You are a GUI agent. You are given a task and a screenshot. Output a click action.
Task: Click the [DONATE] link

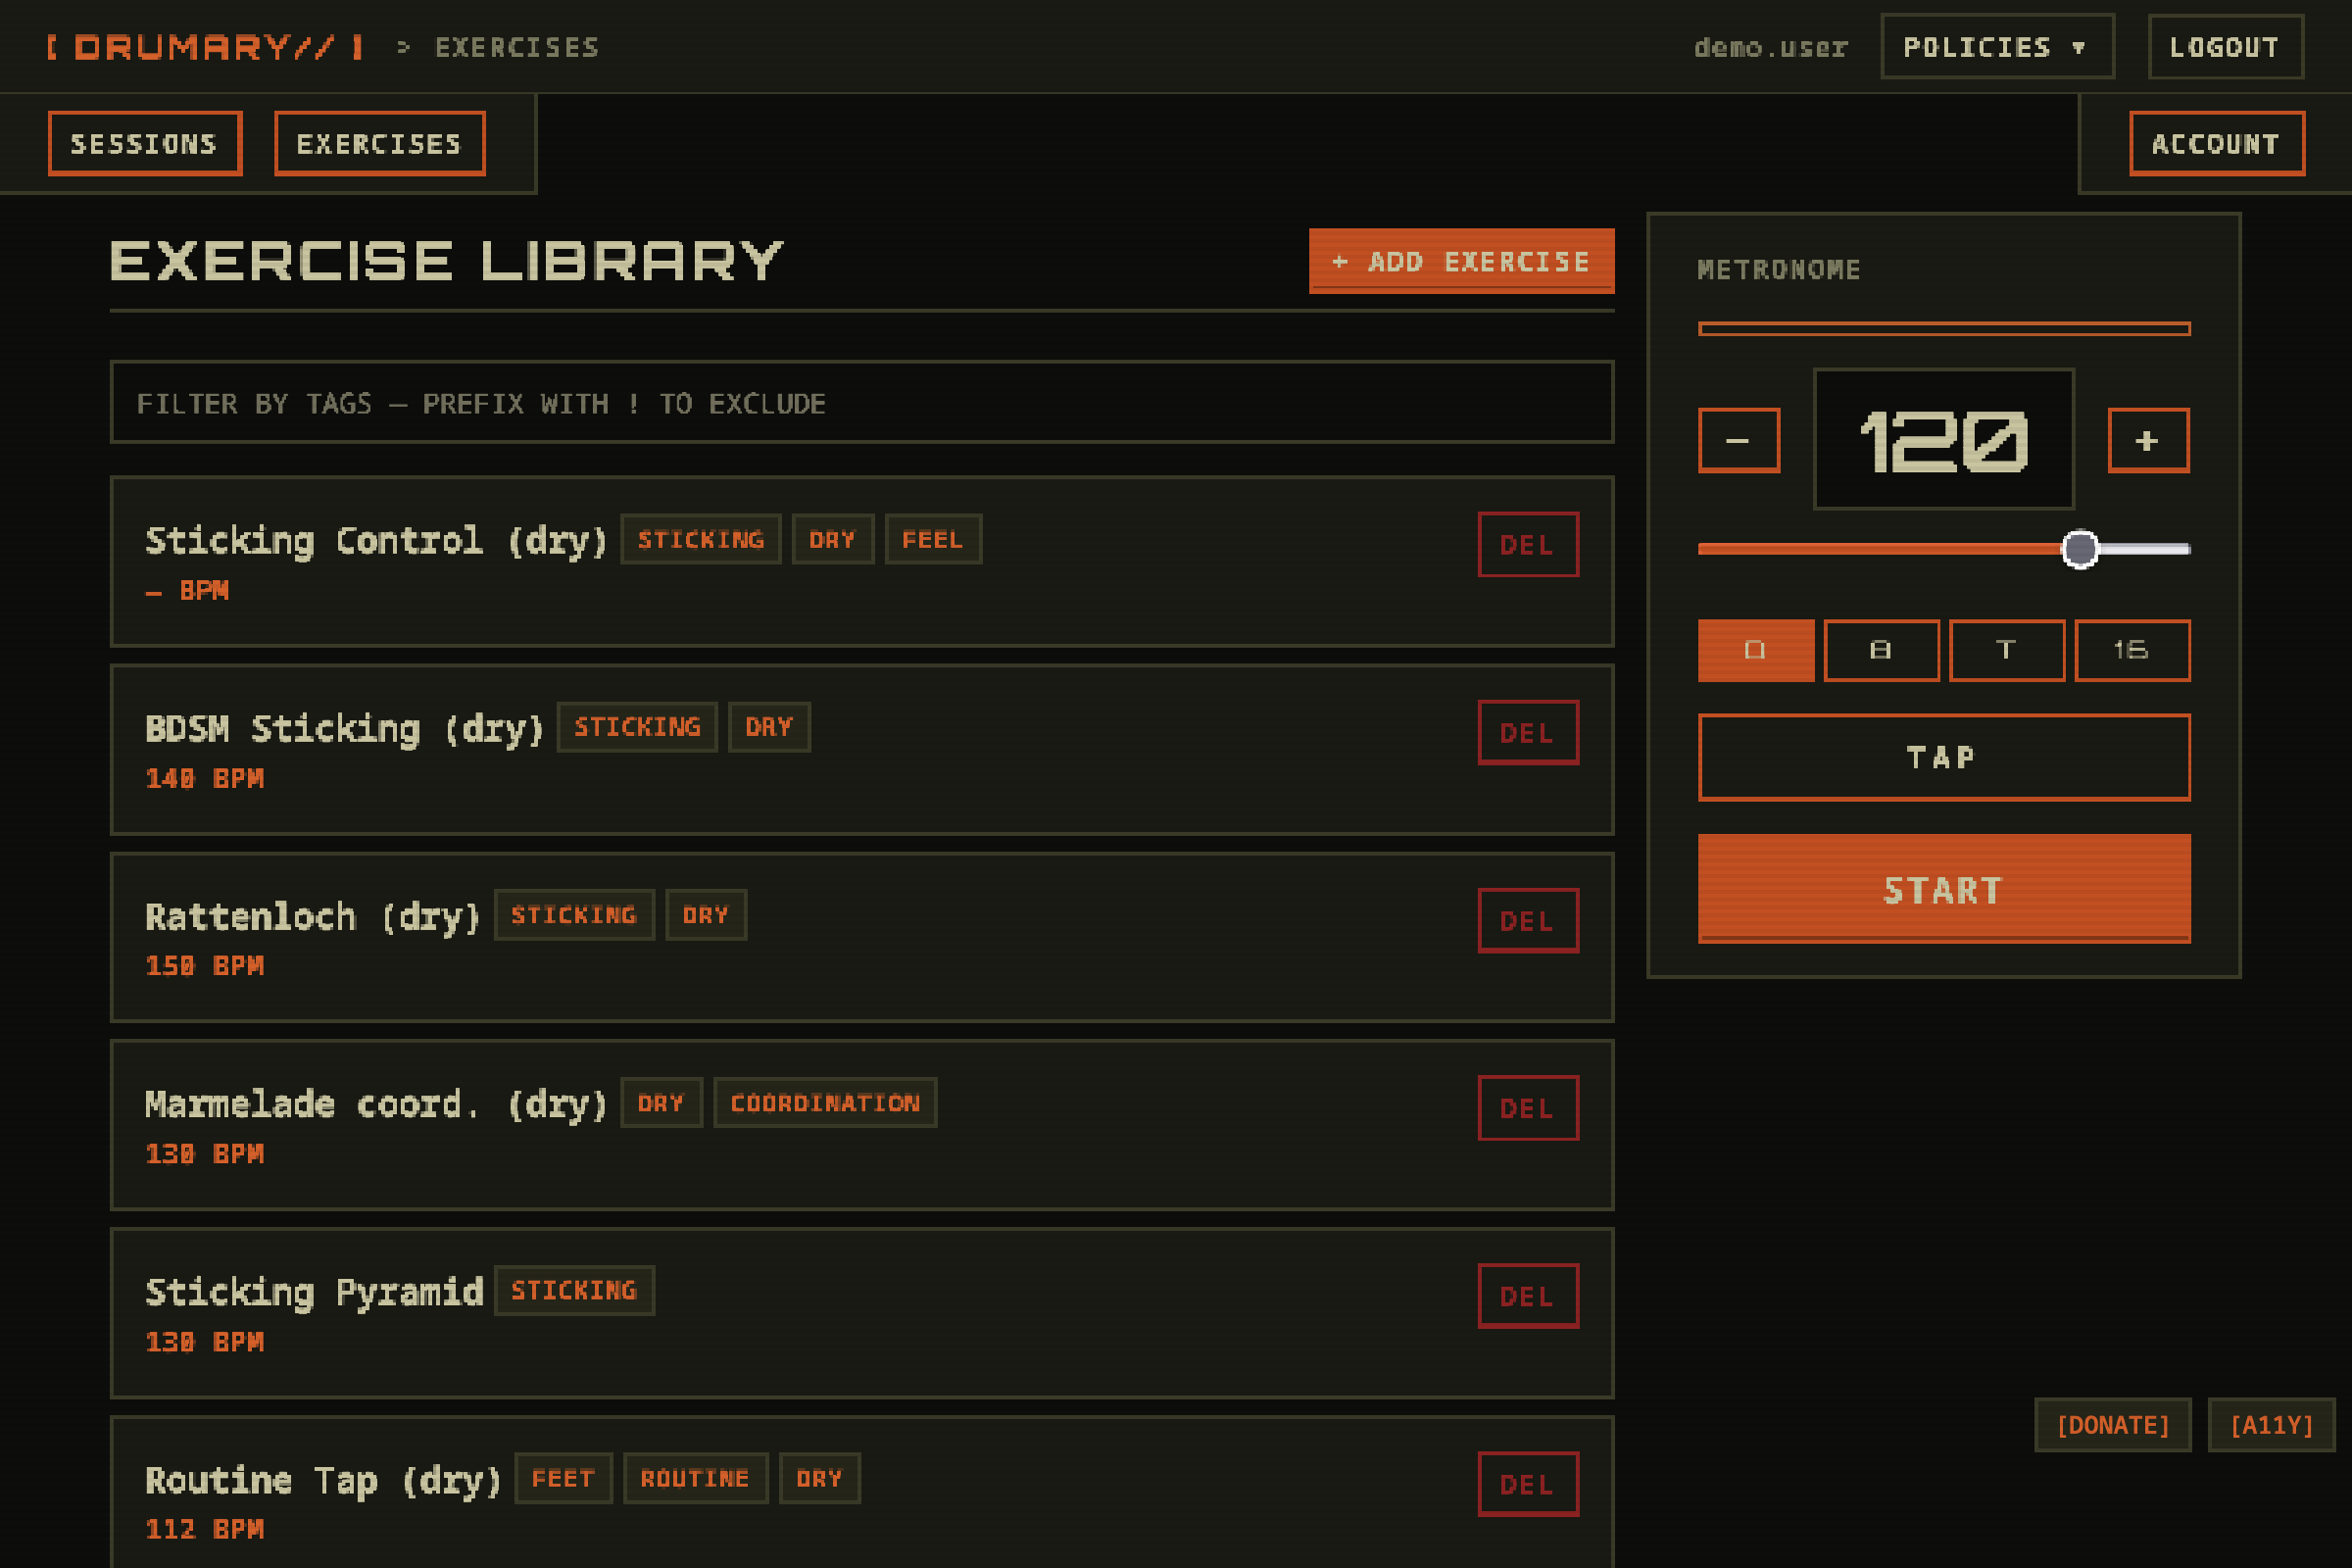coord(2113,1425)
